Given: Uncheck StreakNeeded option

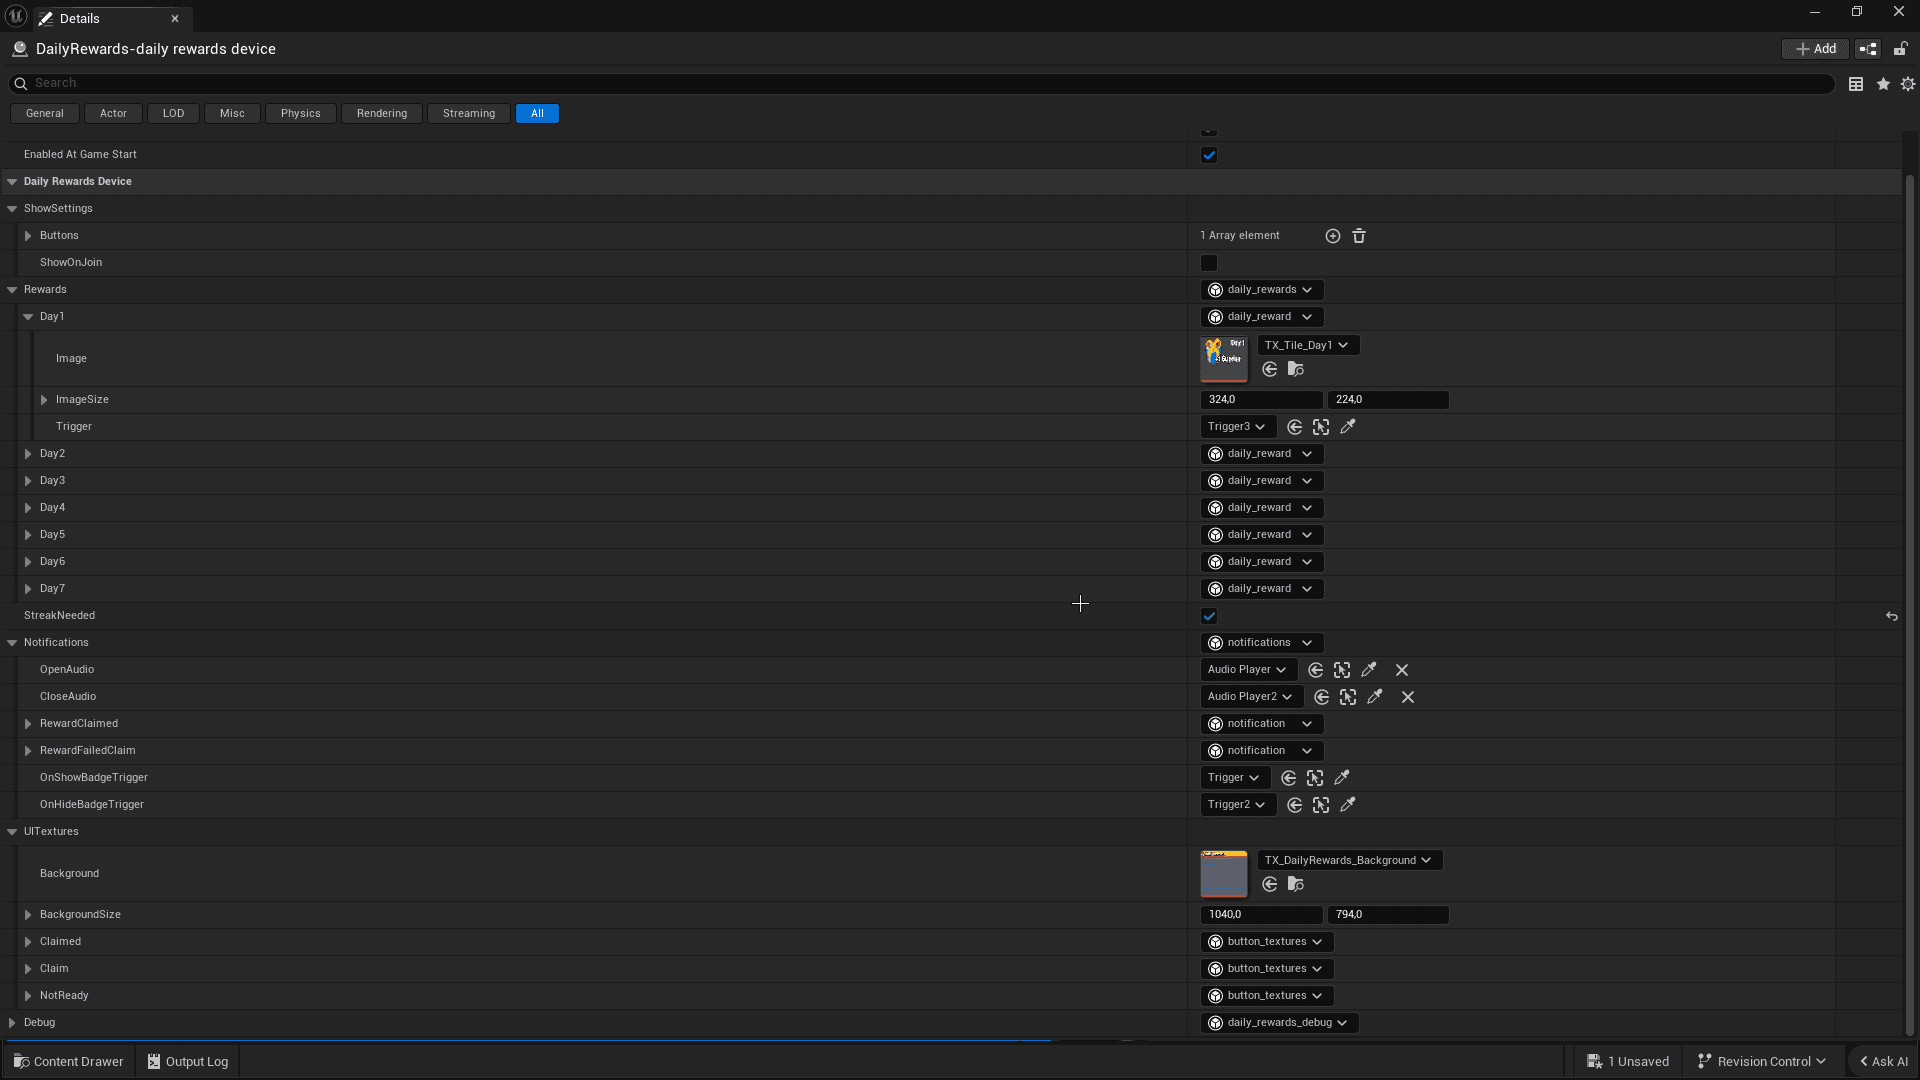Looking at the screenshot, I should [1209, 616].
